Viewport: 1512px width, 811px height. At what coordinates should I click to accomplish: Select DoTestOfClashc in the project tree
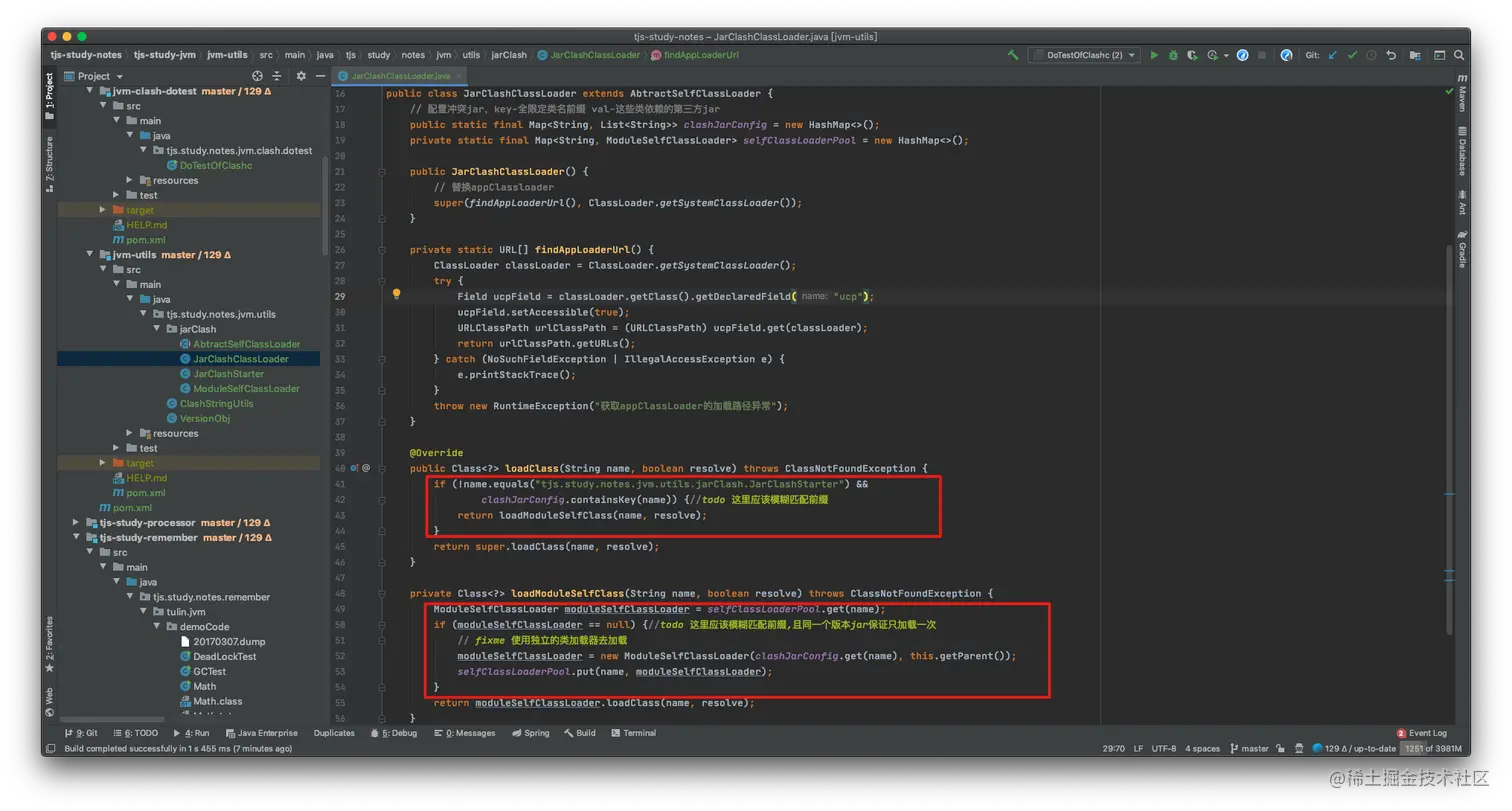(x=216, y=165)
